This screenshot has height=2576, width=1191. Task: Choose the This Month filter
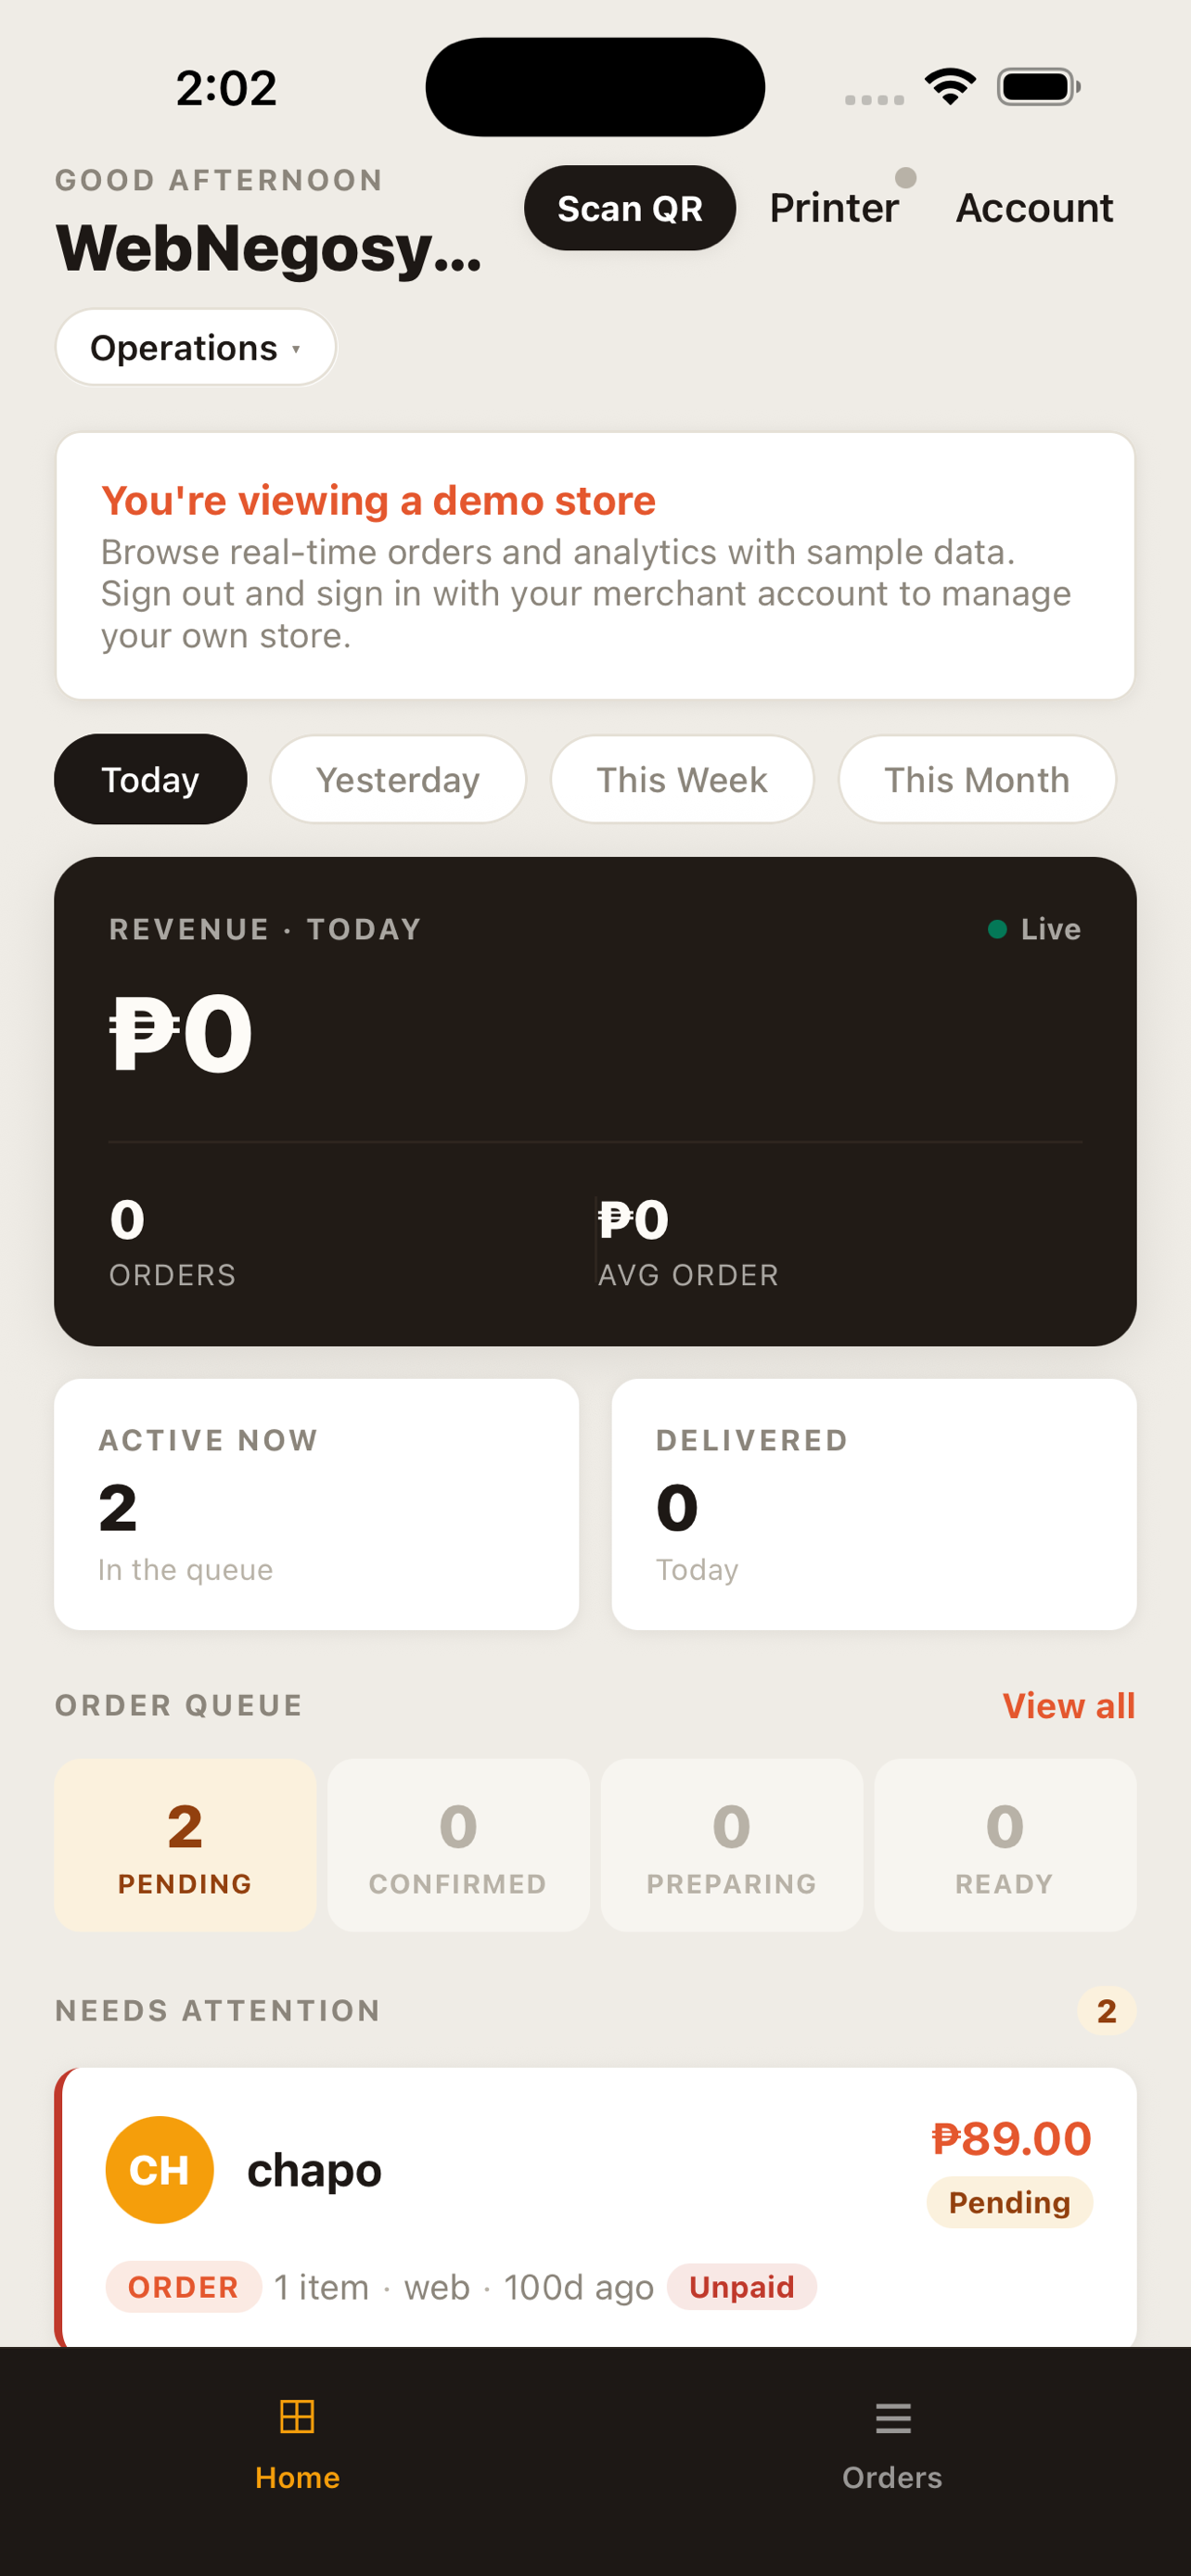[976, 779]
